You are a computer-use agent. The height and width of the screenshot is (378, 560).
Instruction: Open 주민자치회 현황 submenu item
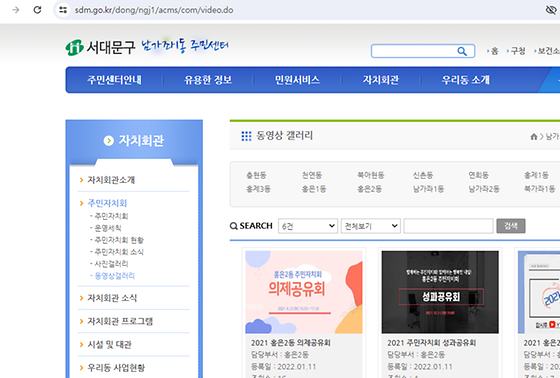(x=119, y=240)
